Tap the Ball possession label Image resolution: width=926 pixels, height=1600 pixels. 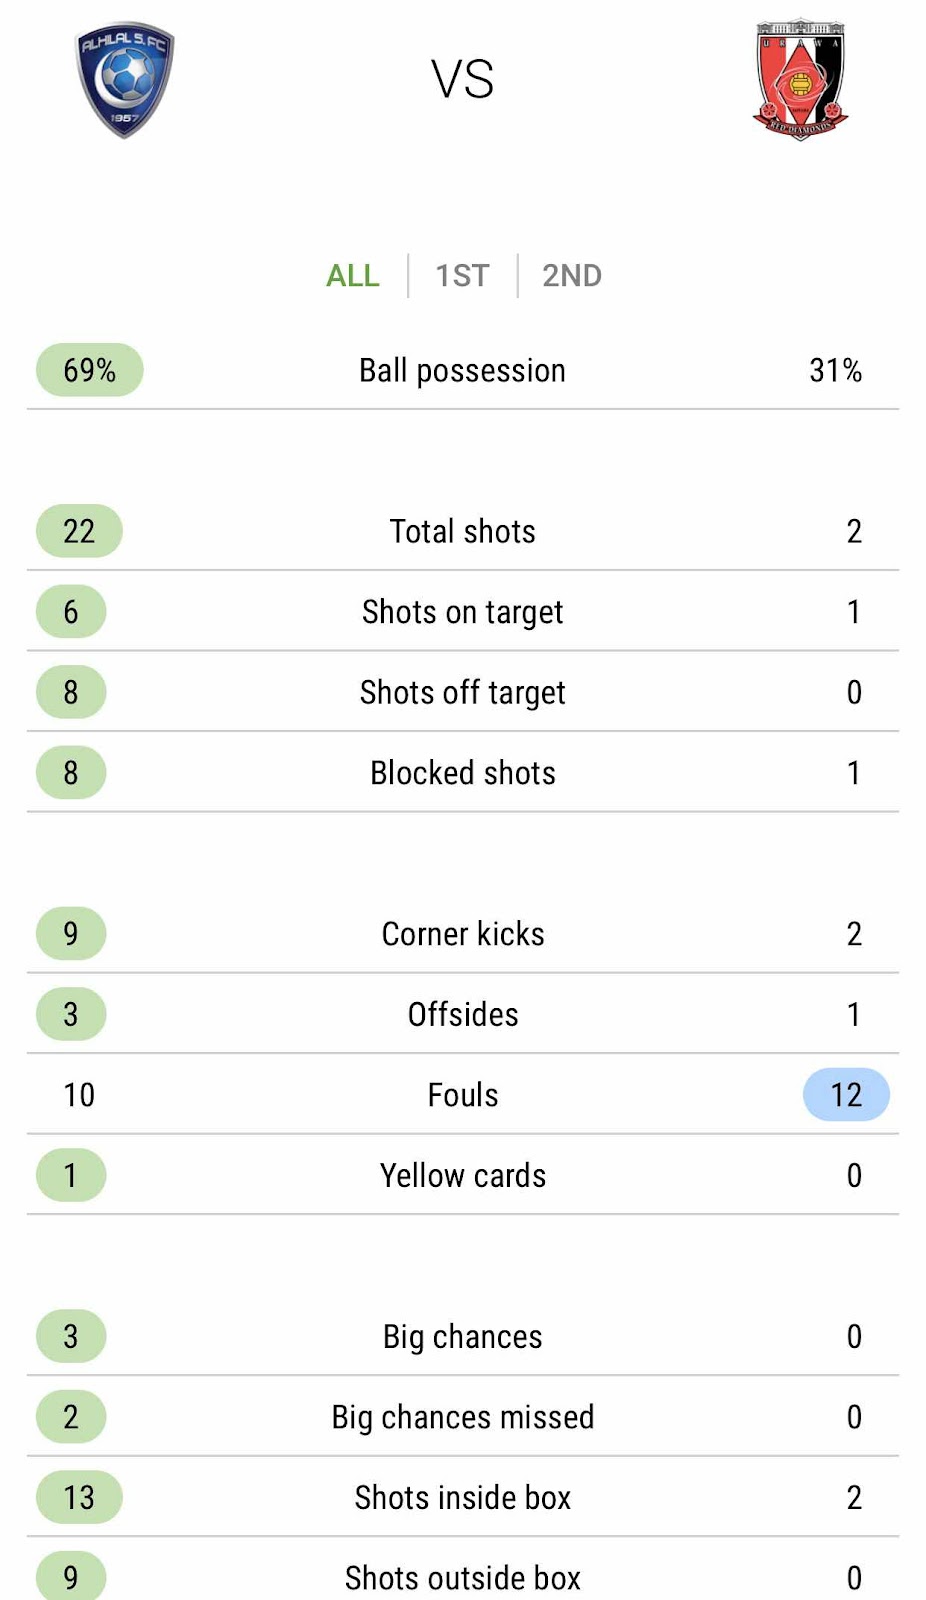[x=463, y=371]
